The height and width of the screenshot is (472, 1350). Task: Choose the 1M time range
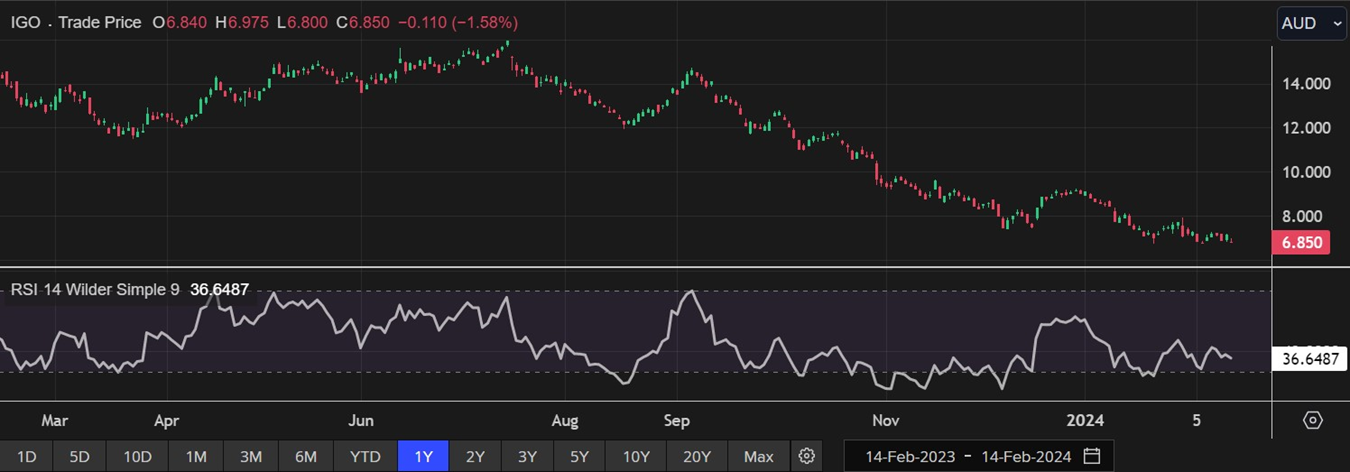[196, 457]
